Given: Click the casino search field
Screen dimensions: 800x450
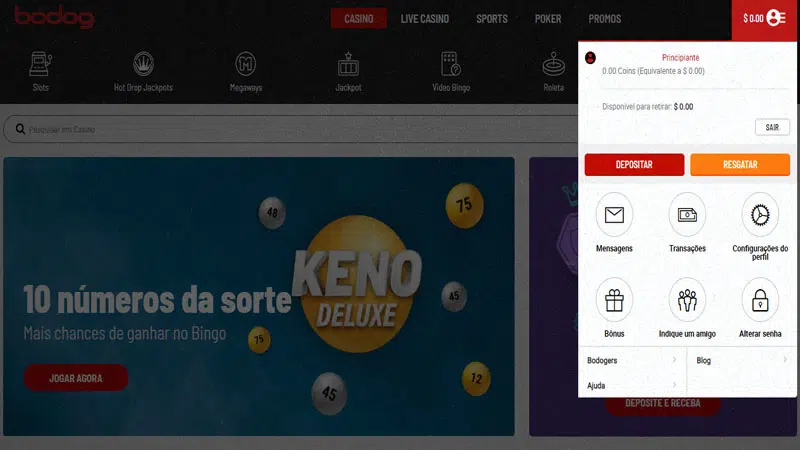Looking at the screenshot, I should pos(280,130).
